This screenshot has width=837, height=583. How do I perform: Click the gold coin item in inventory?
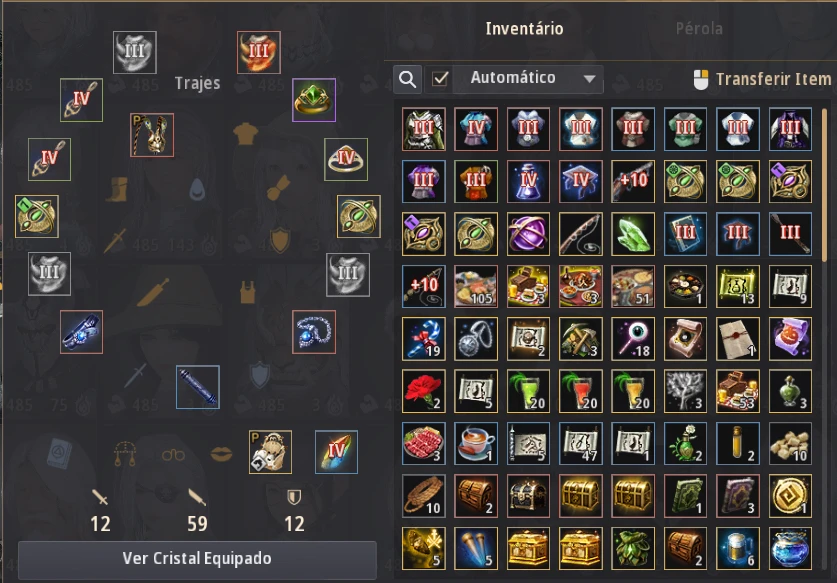pyautogui.click(x=790, y=496)
